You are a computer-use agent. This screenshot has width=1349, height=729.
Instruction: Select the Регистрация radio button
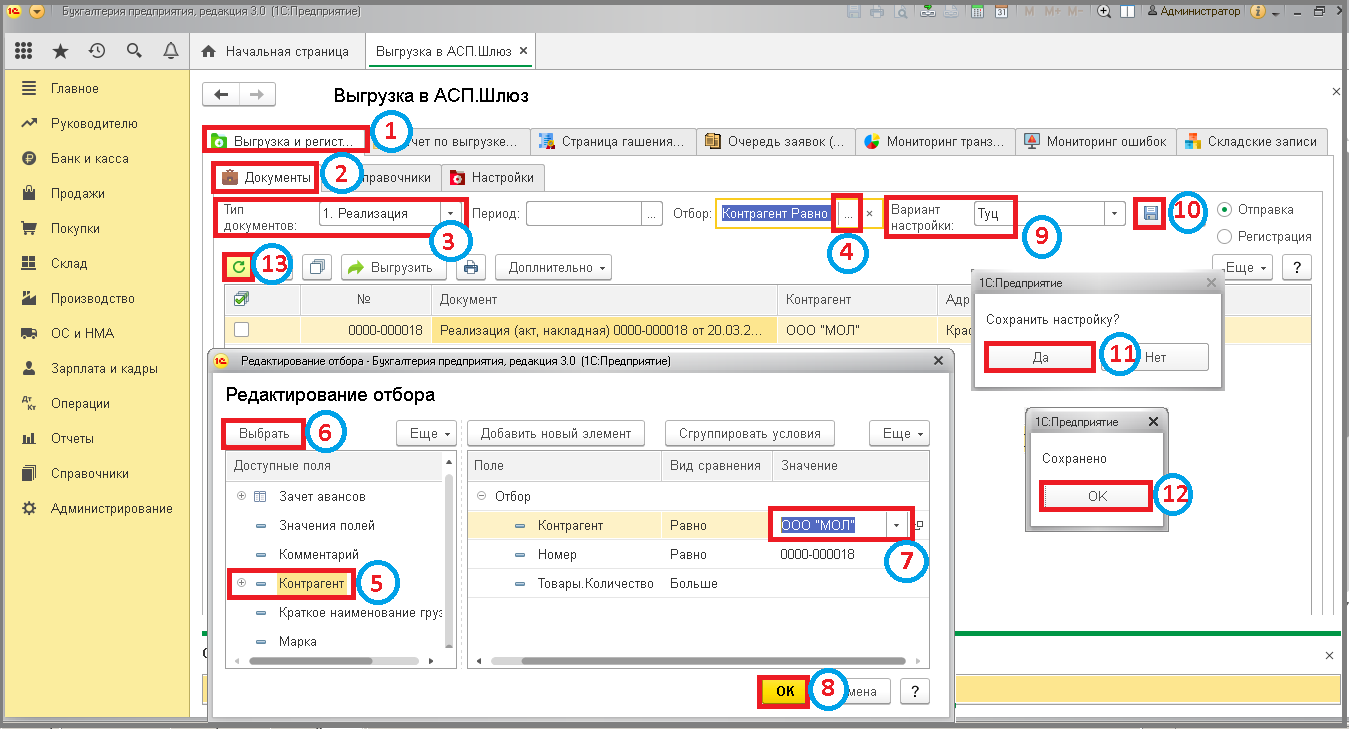tap(1225, 237)
